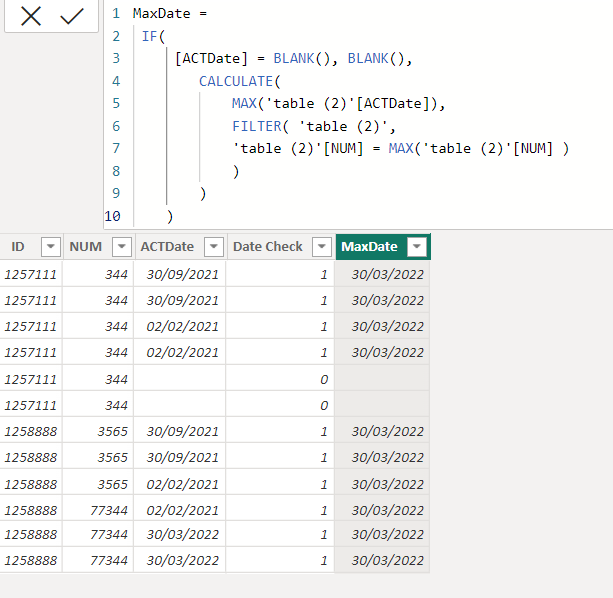Open ACTDate column filter dropdown
Image resolution: width=613 pixels, height=598 pixels.
tap(213, 247)
